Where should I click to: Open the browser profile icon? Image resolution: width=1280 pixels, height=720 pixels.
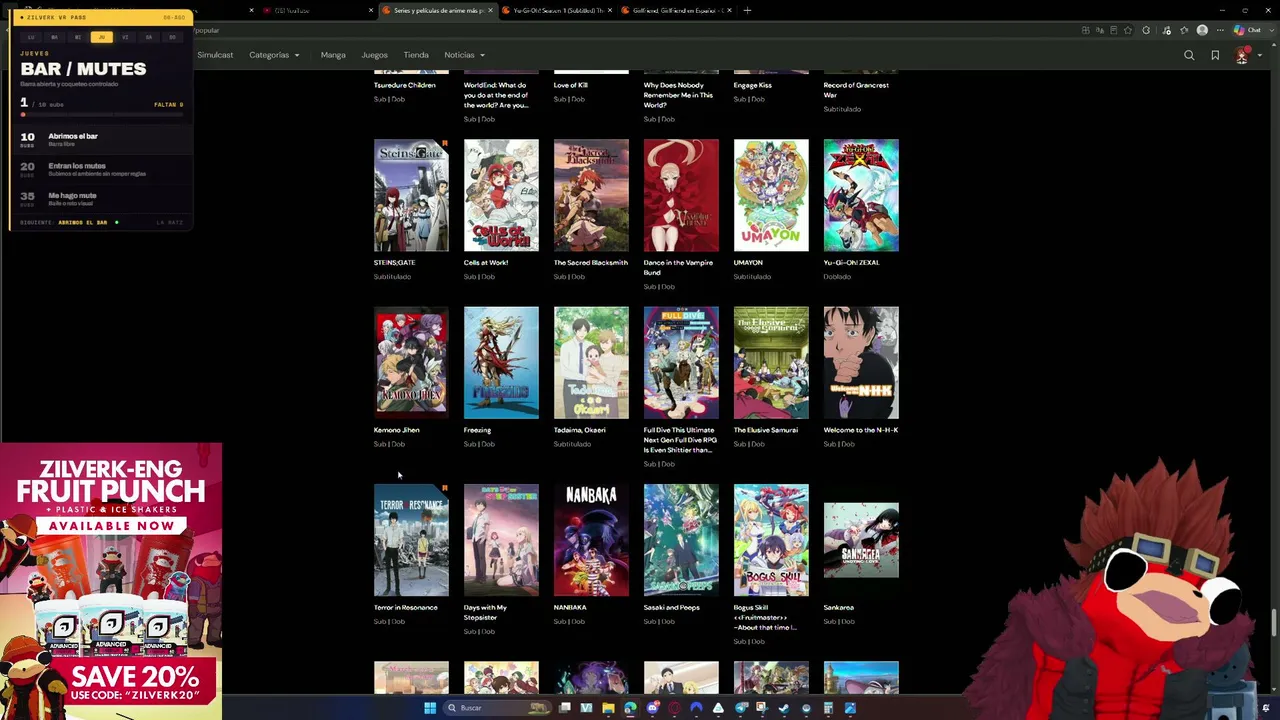1202,30
